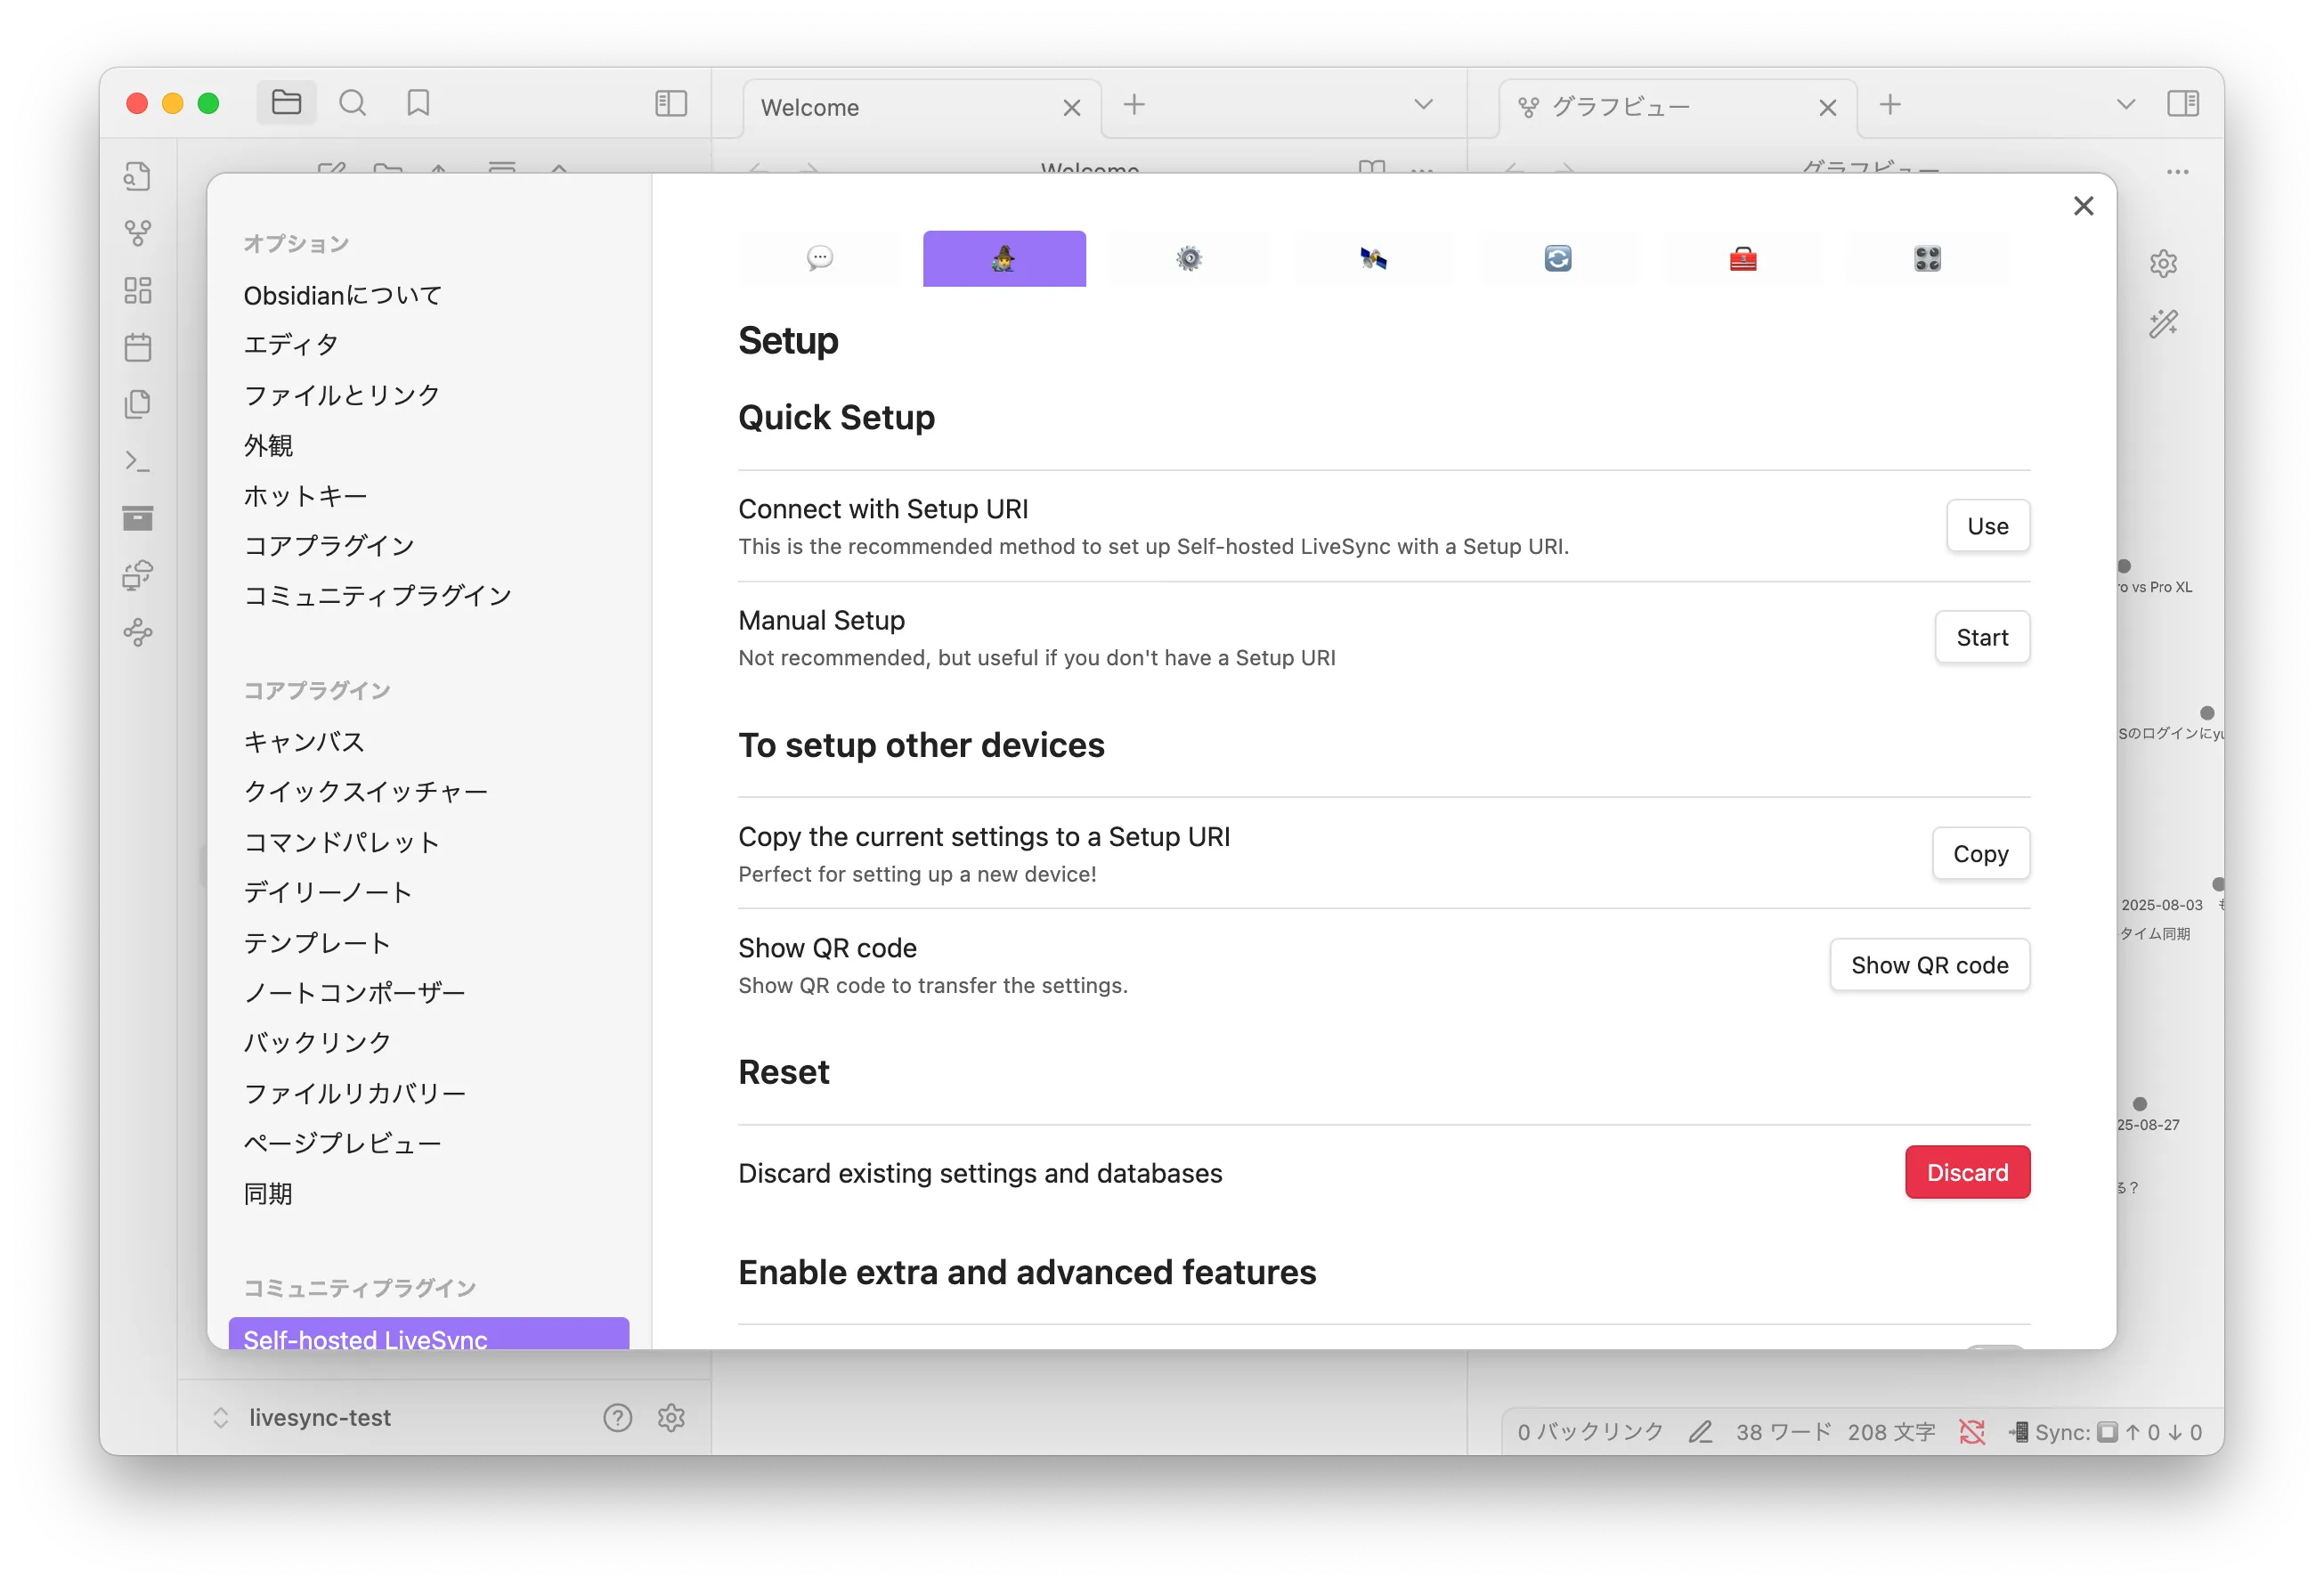Screen dimensions: 2324x1587
Task: Open the speech bubble update info tab
Action: click(819, 259)
